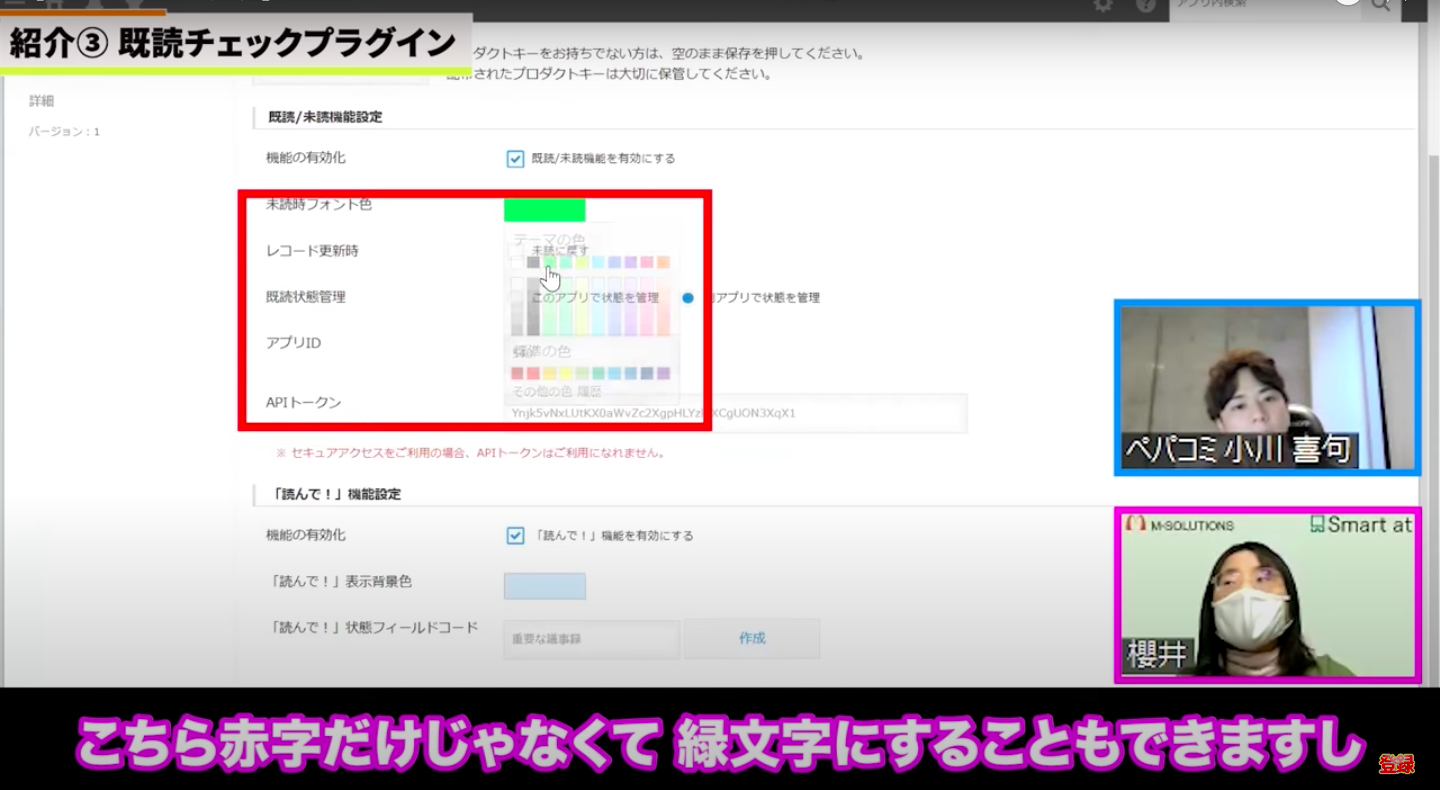
Task: Select the 別アプリで状態を管理 radio button
Action: (x=688, y=298)
